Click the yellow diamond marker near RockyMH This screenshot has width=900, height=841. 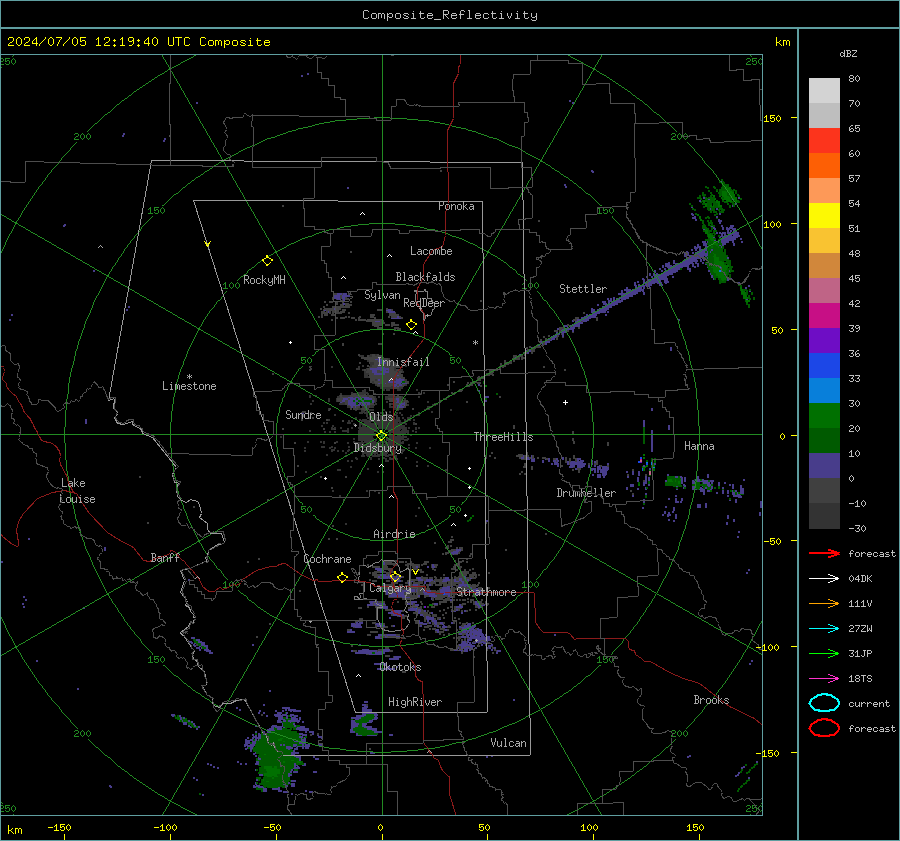267,261
